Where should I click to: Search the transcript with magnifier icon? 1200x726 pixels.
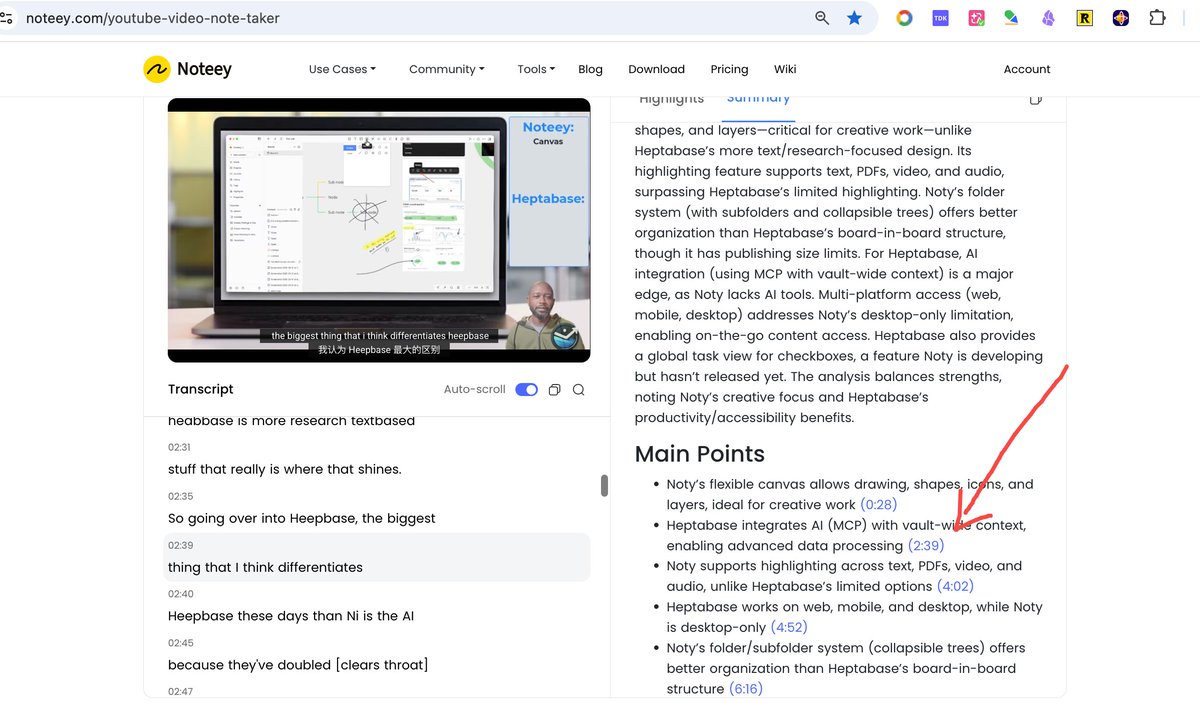click(578, 390)
